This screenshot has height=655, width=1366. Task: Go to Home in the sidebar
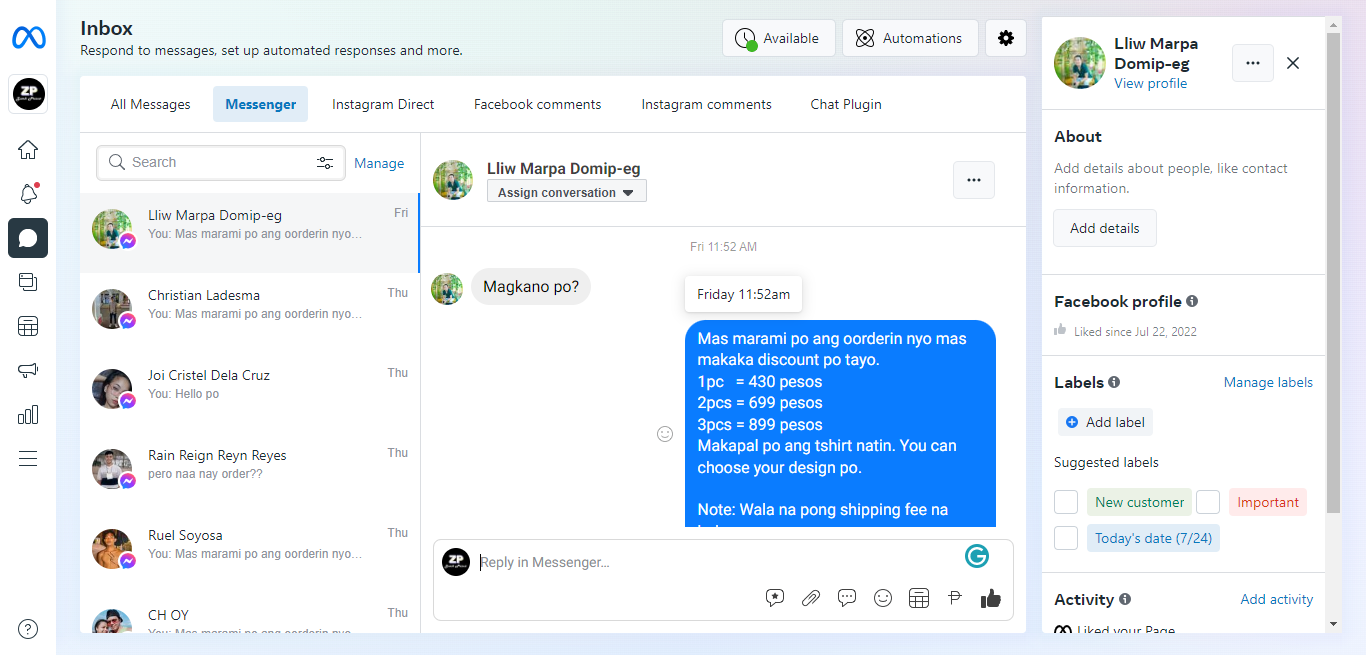(x=28, y=150)
